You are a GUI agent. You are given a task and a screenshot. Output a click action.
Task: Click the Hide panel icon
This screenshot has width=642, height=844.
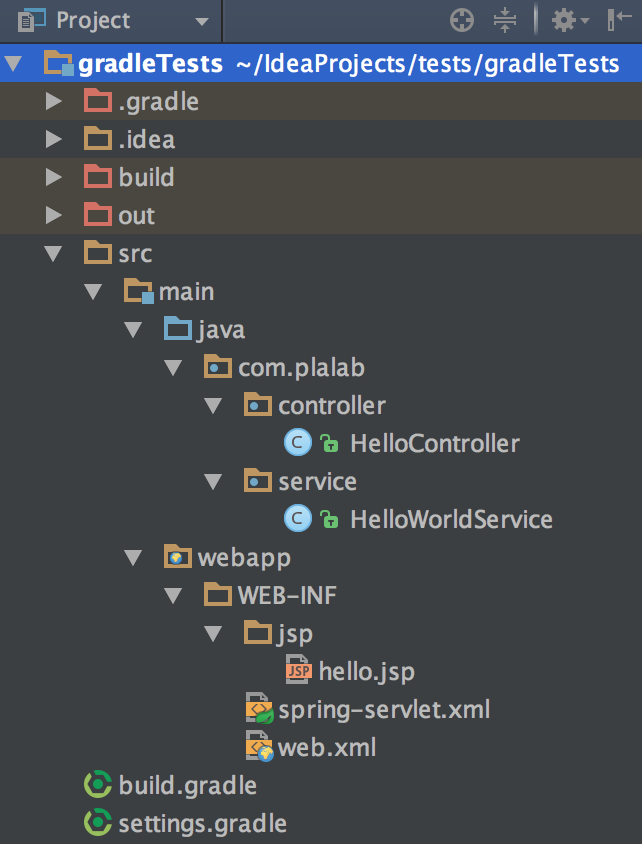(x=619, y=20)
